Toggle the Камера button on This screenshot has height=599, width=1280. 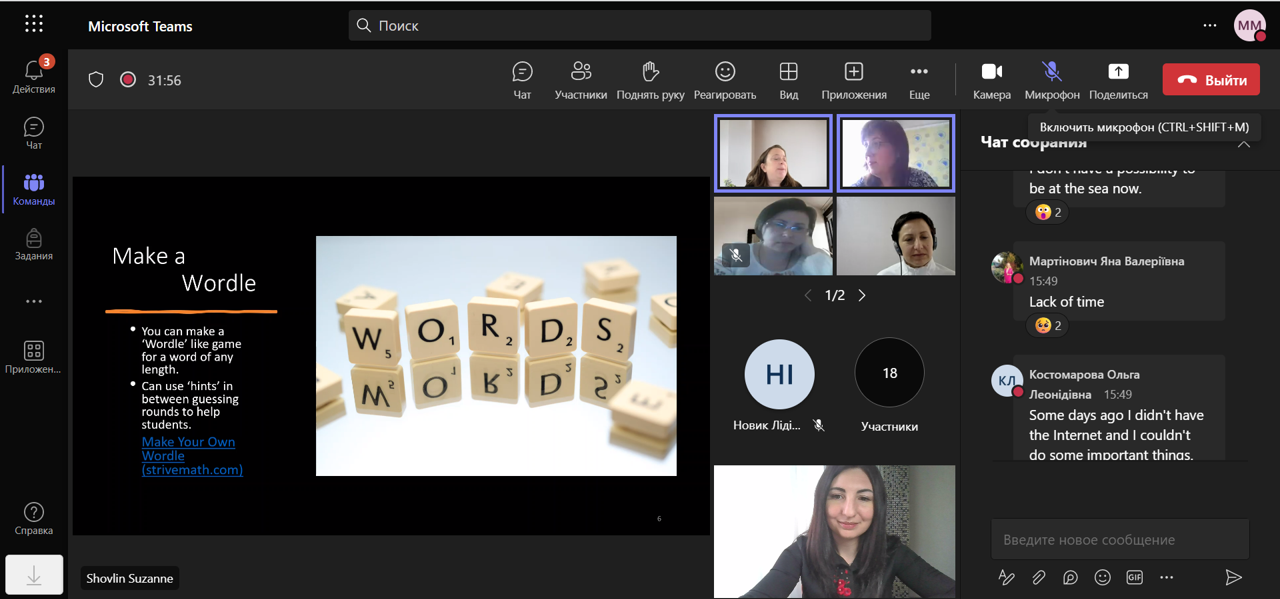(x=992, y=80)
